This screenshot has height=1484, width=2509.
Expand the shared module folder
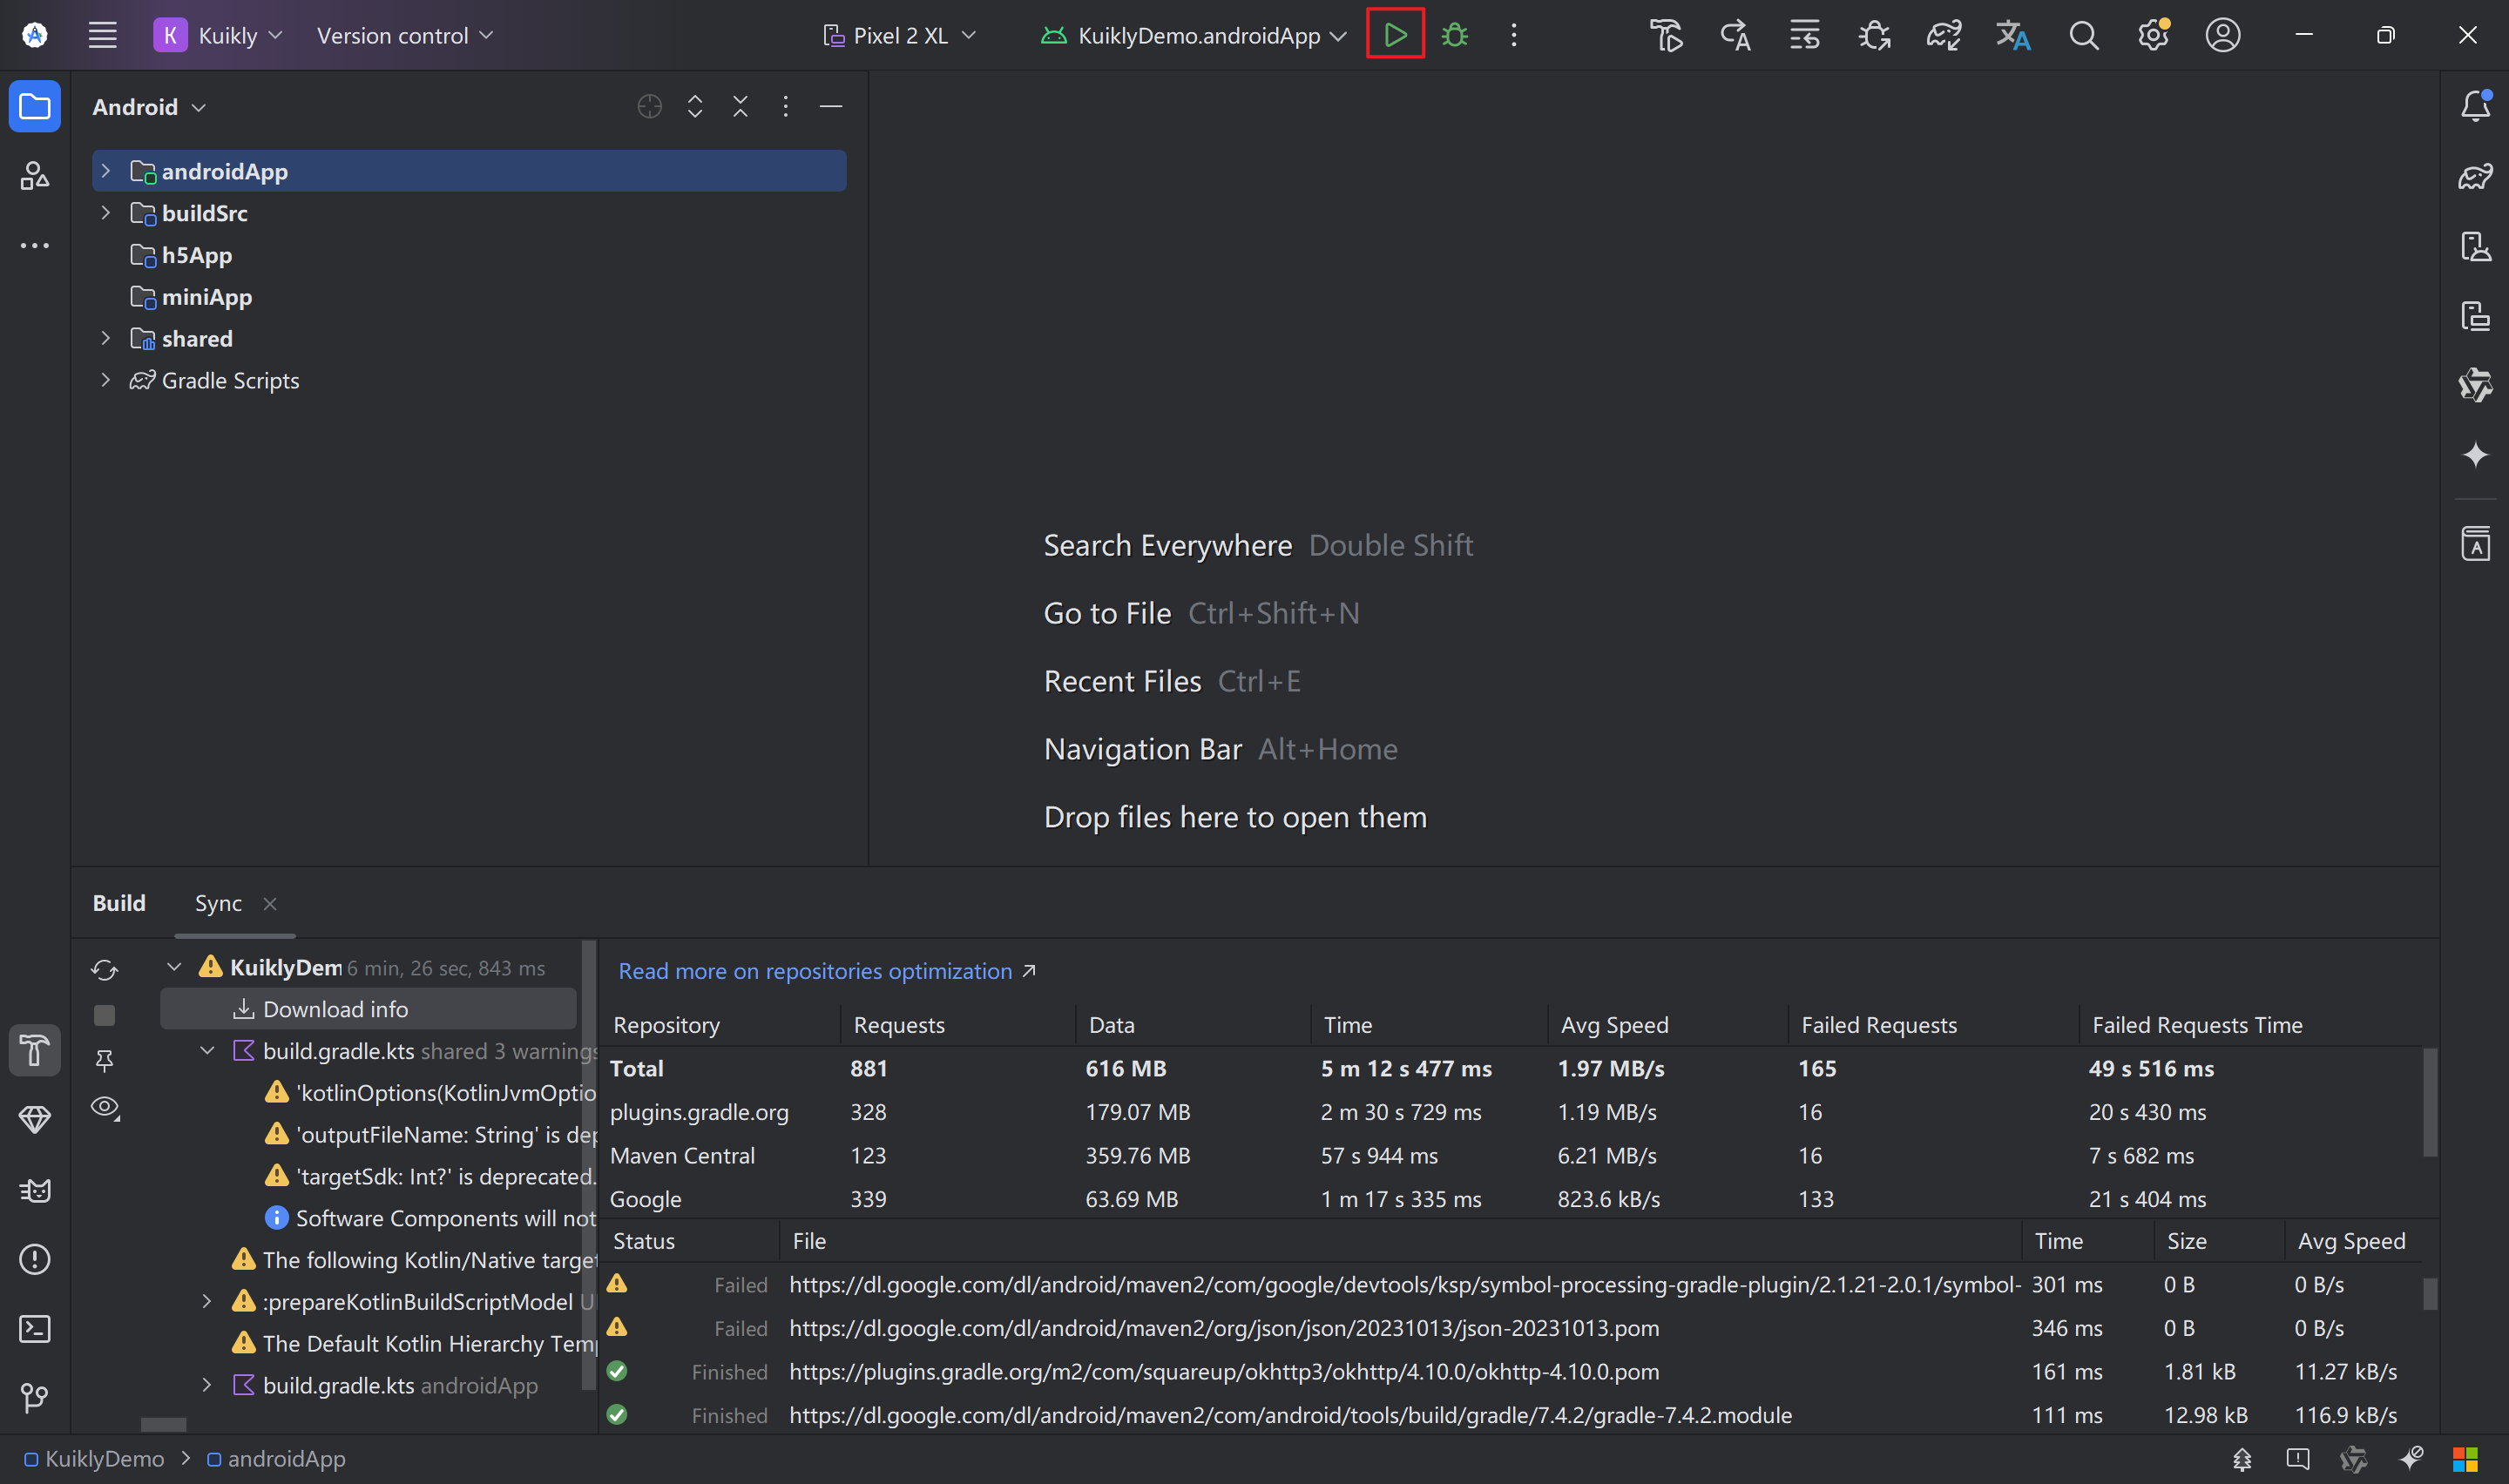pos(105,339)
